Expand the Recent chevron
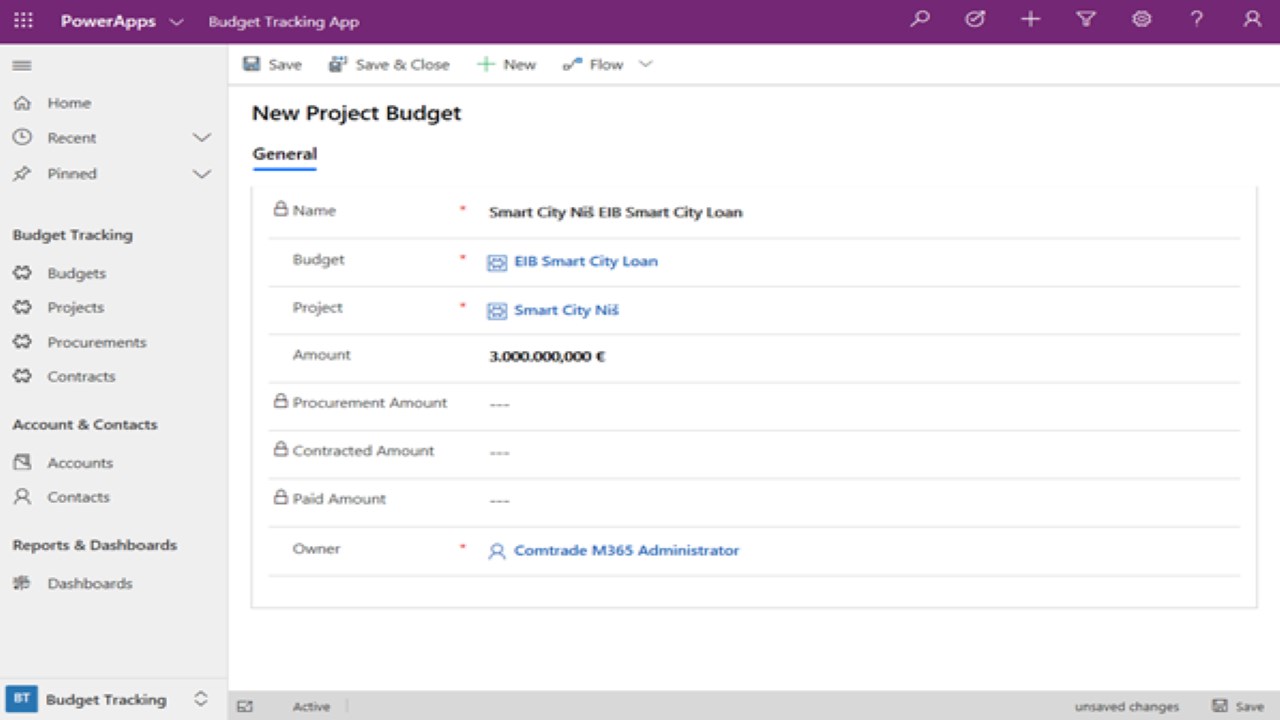Image resolution: width=1280 pixels, height=720 pixels. pyautogui.click(x=202, y=138)
